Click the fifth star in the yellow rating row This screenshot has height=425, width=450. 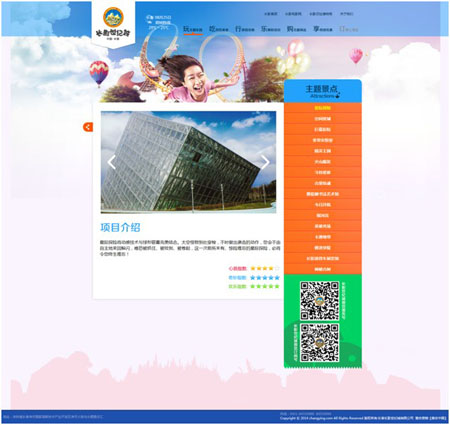[x=277, y=268]
